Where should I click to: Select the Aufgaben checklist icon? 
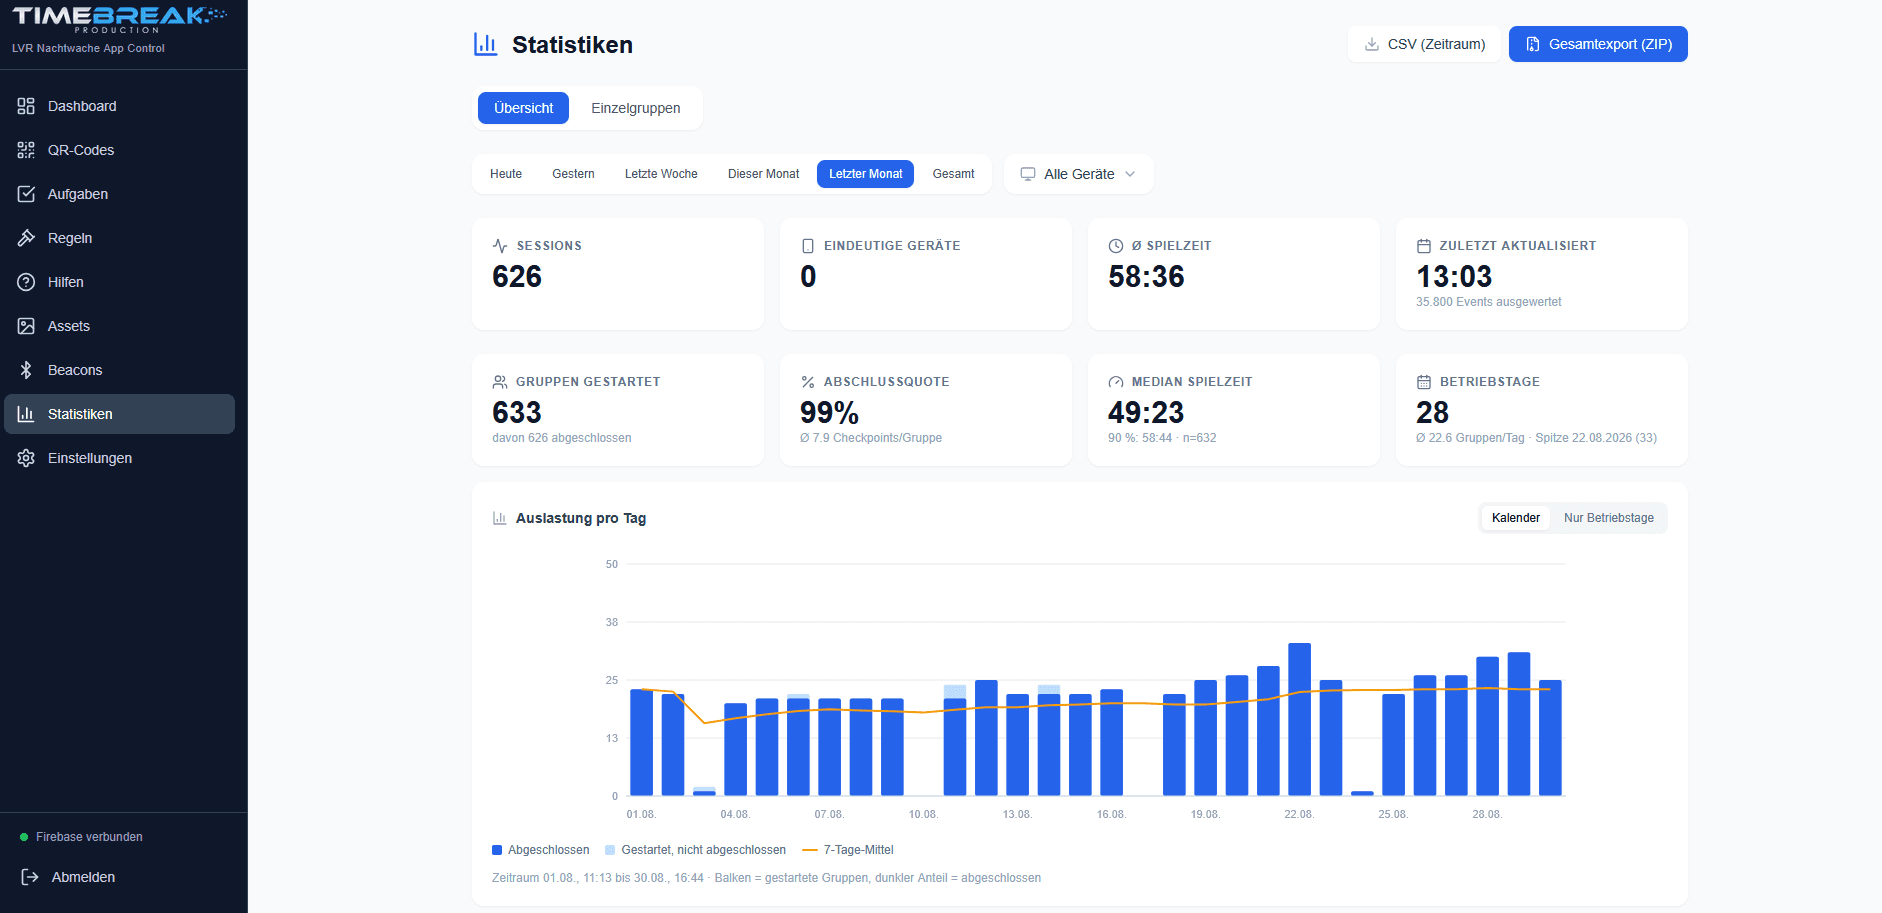coord(26,194)
